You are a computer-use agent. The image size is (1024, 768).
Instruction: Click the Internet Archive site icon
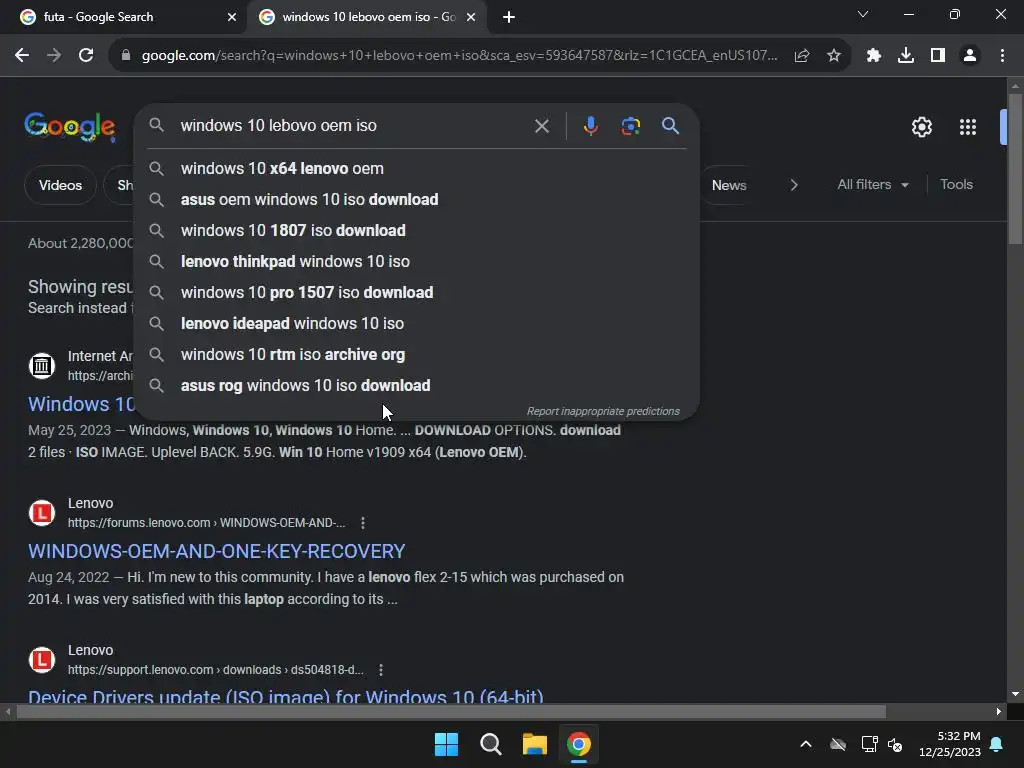click(42, 365)
